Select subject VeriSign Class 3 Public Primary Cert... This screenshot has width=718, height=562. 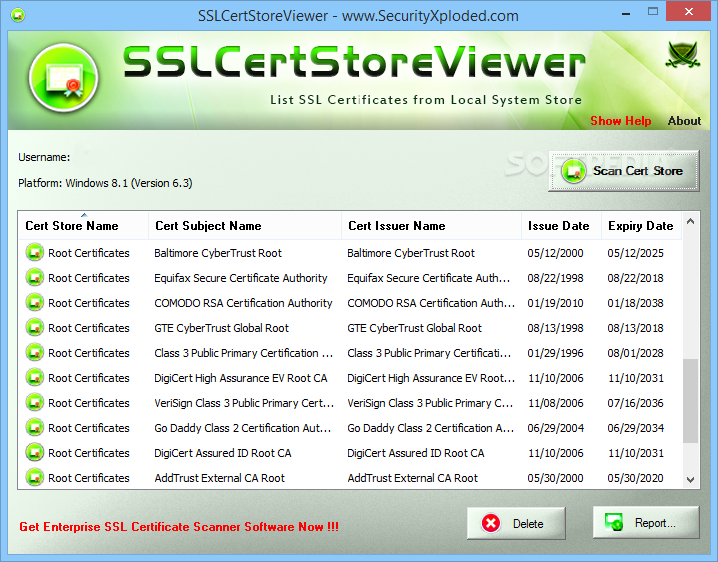pos(244,403)
